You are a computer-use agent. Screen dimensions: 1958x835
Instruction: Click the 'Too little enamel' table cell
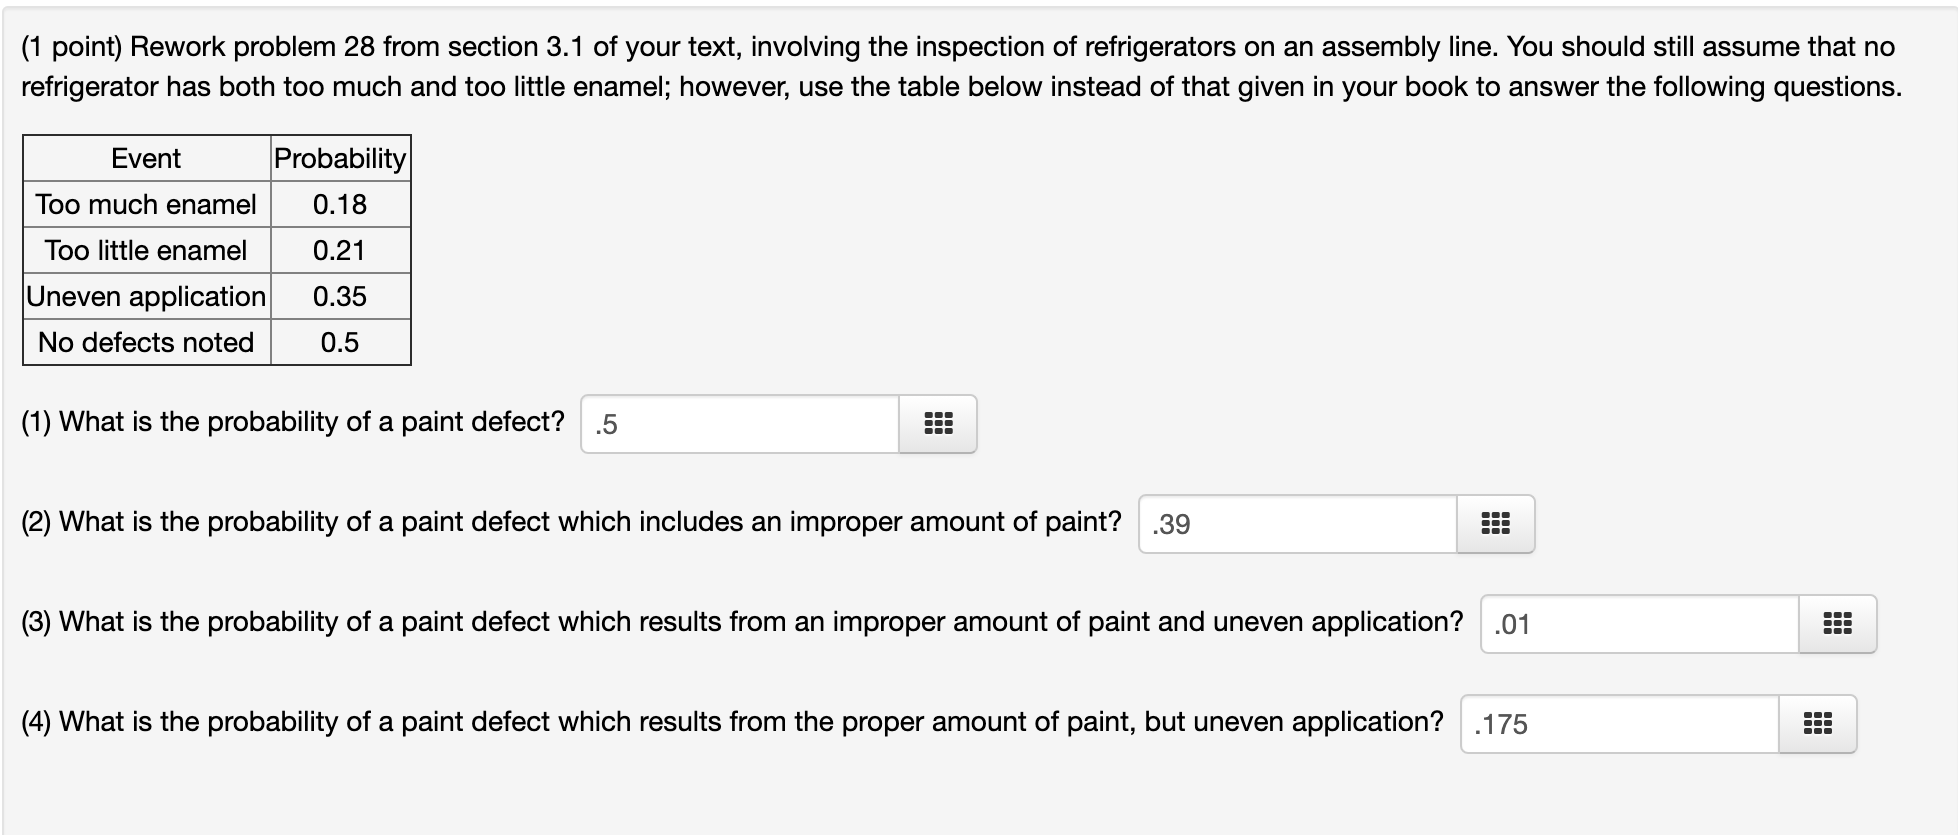point(146,250)
